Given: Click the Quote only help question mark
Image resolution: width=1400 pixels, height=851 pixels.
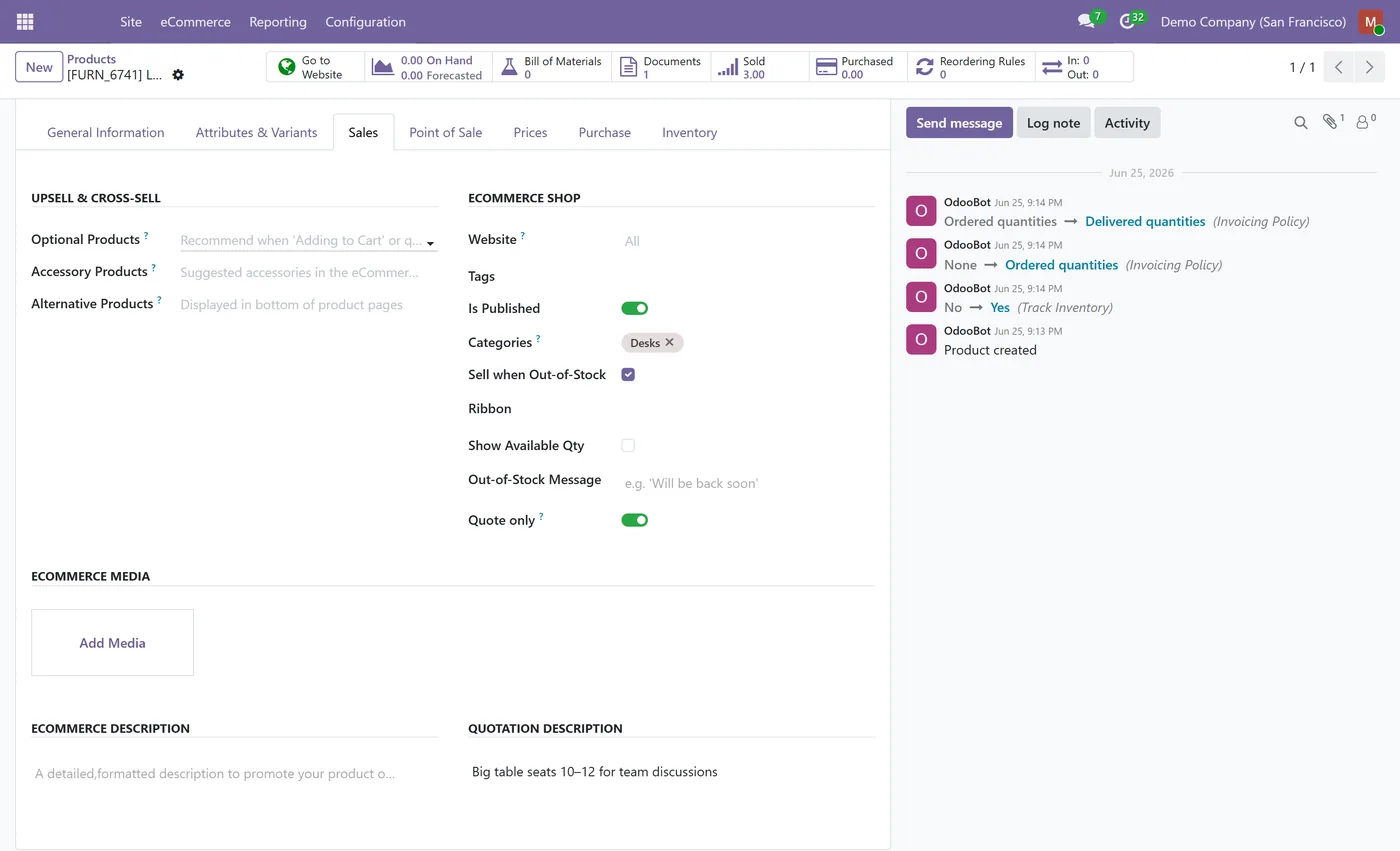Looking at the screenshot, I should [541, 516].
